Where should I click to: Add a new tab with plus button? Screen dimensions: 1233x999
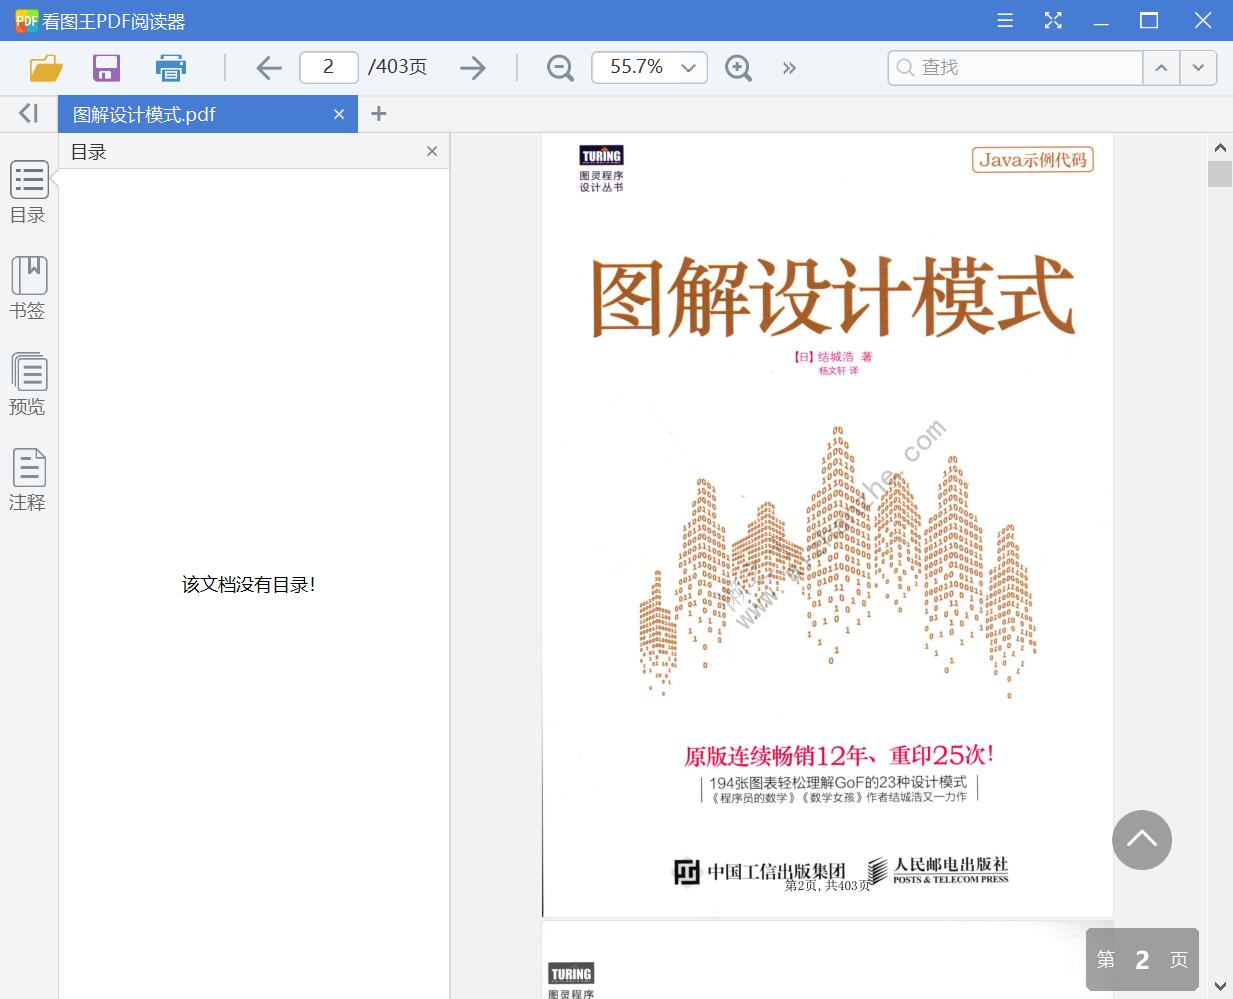(x=378, y=114)
